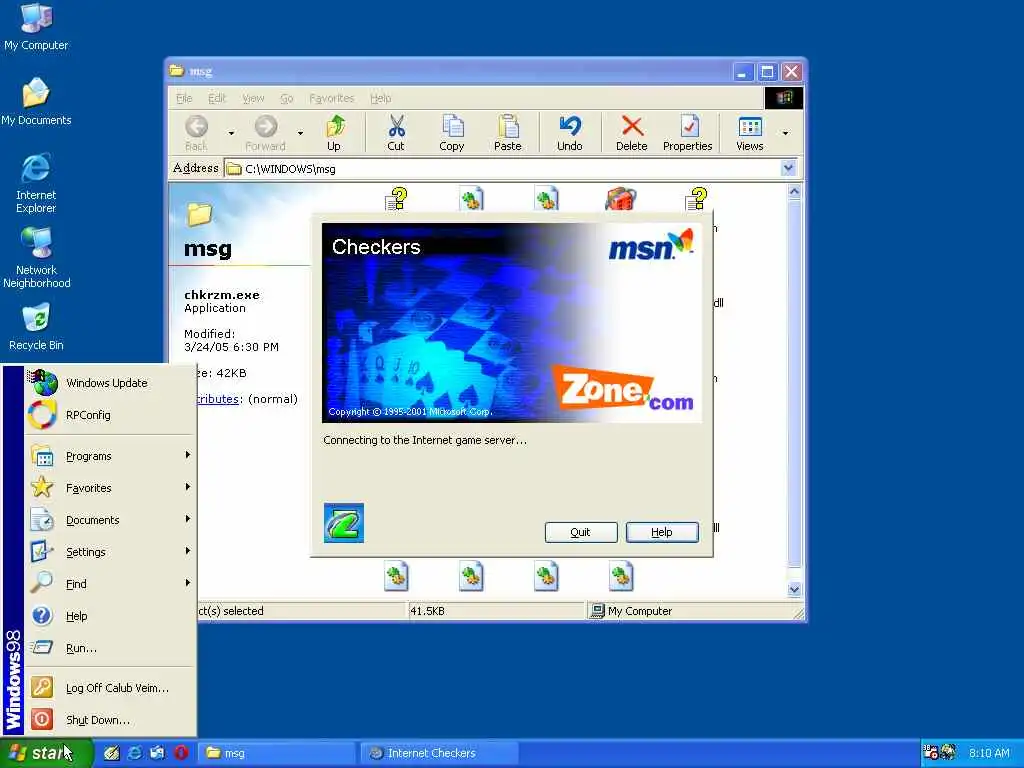Click the tray icon showing number 38
Screen dimensions: 1024x768
pos(930,752)
